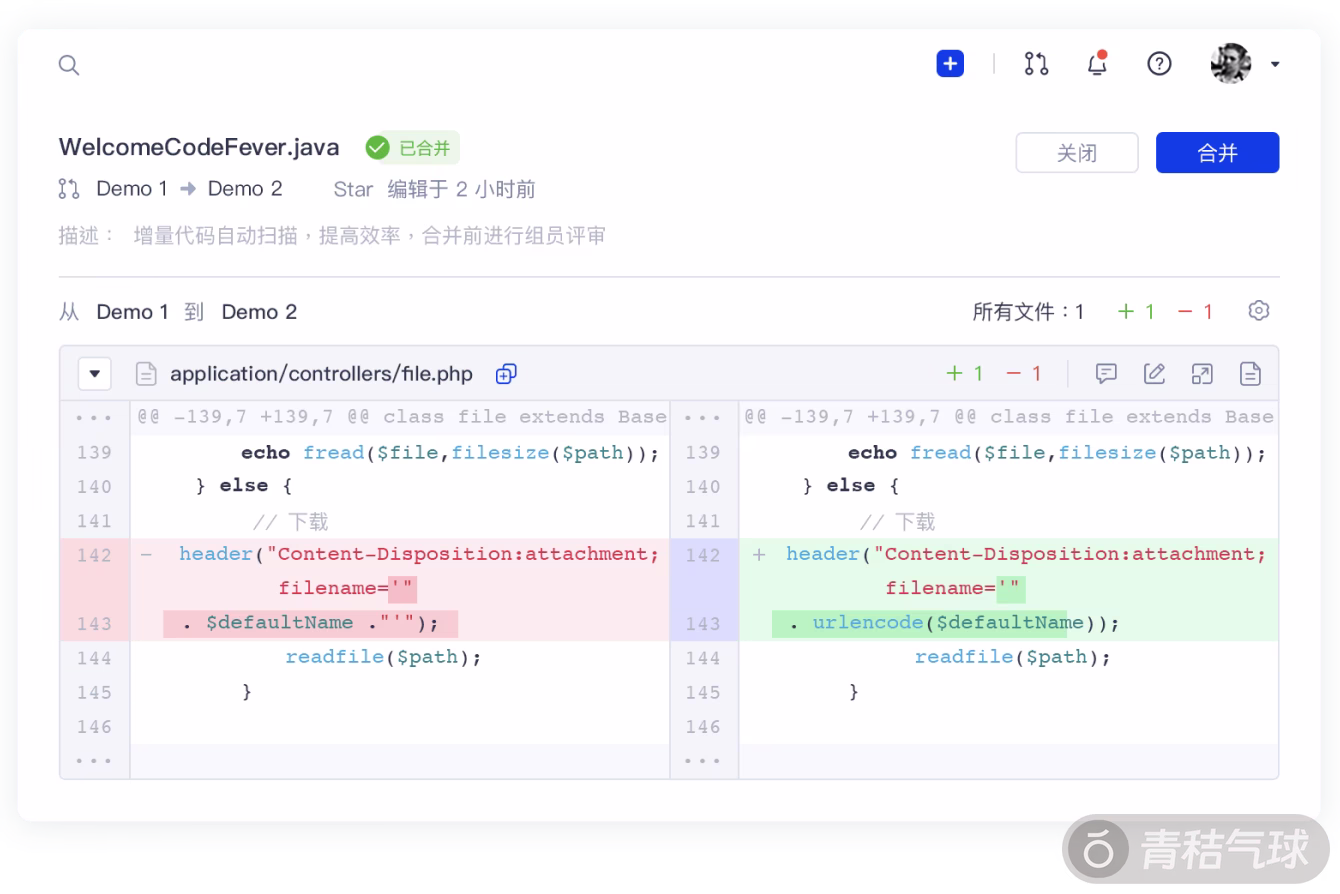Click the '// 下载' comment in right pane

point(897,521)
